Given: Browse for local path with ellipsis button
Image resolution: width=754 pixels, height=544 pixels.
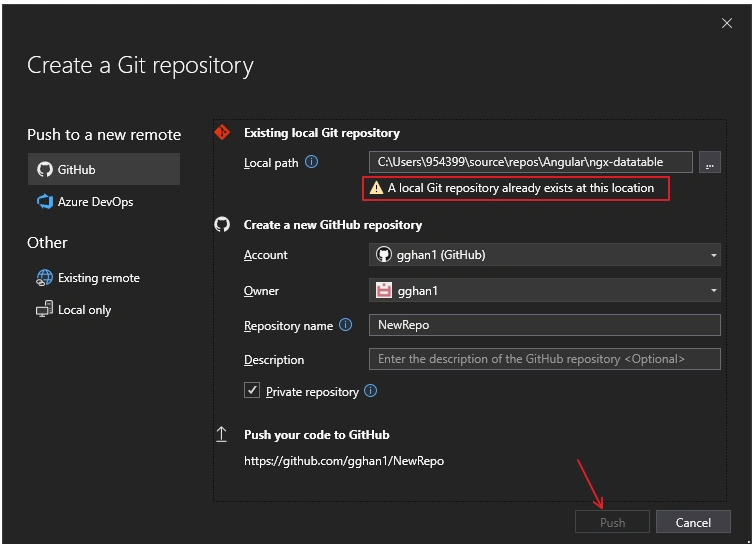Looking at the screenshot, I should [x=710, y=162].
